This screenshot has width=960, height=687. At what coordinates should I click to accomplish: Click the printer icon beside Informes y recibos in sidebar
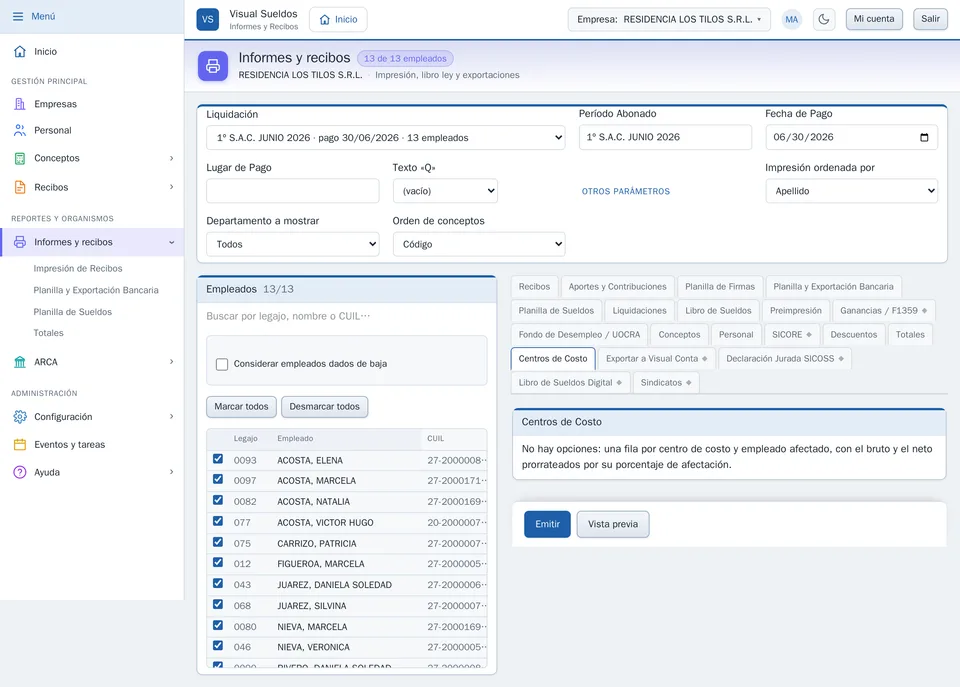point(20,242)
